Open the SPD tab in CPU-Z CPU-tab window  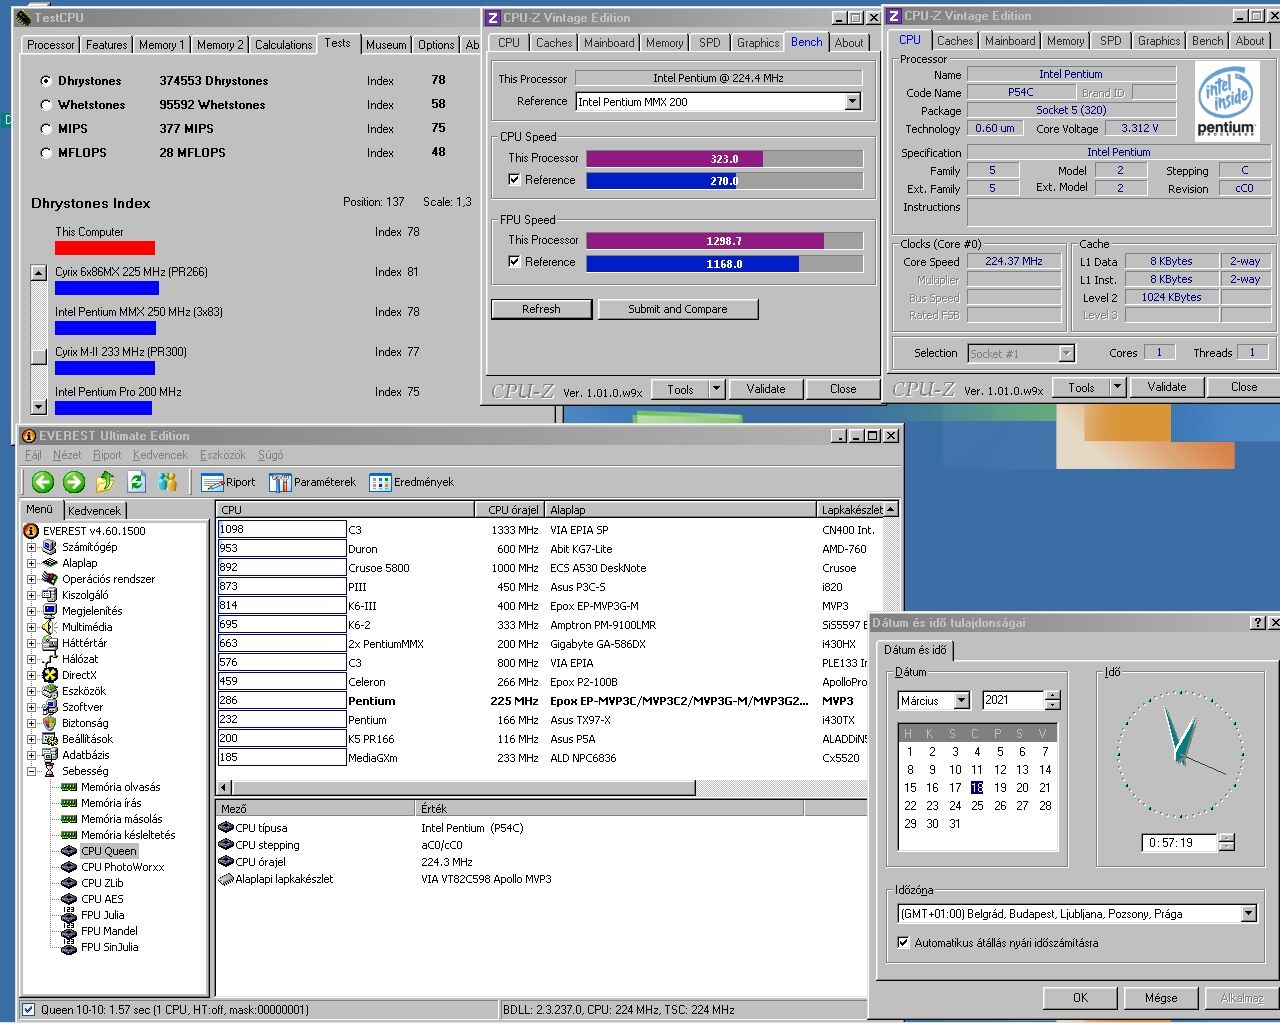tap(1110, 41)
